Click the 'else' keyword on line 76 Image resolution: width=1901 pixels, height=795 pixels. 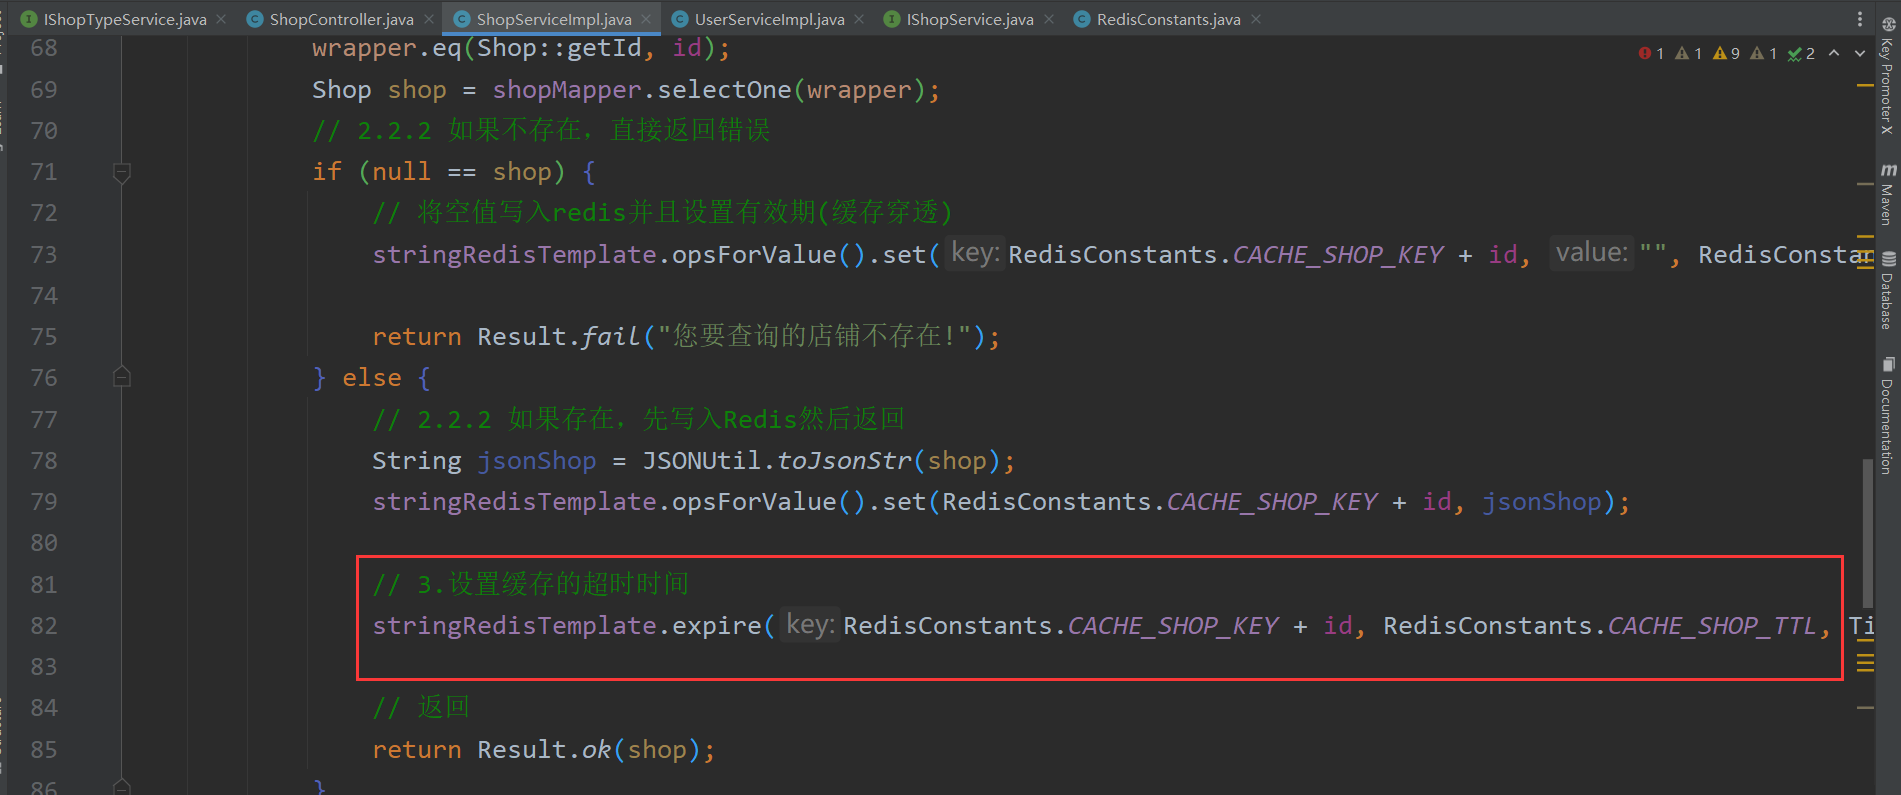point(372,378)
